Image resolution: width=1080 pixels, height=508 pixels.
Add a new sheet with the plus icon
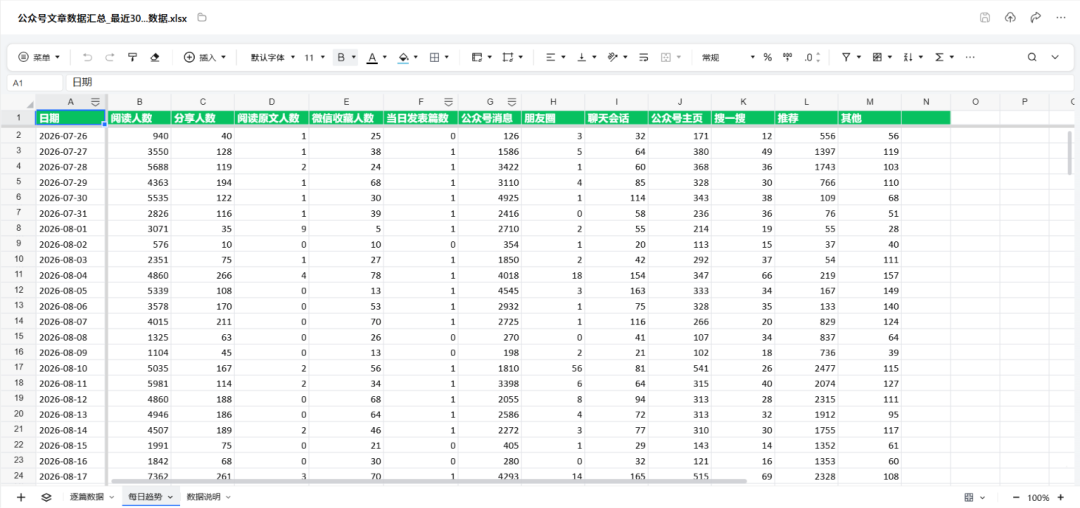pos(21,497)
